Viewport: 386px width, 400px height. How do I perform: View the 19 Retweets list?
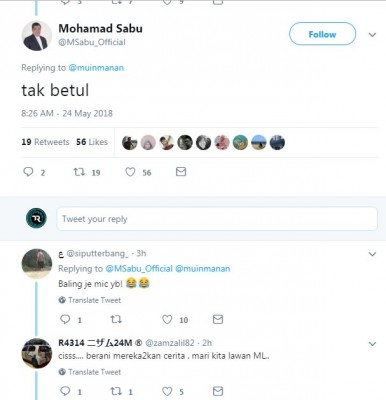45,142
